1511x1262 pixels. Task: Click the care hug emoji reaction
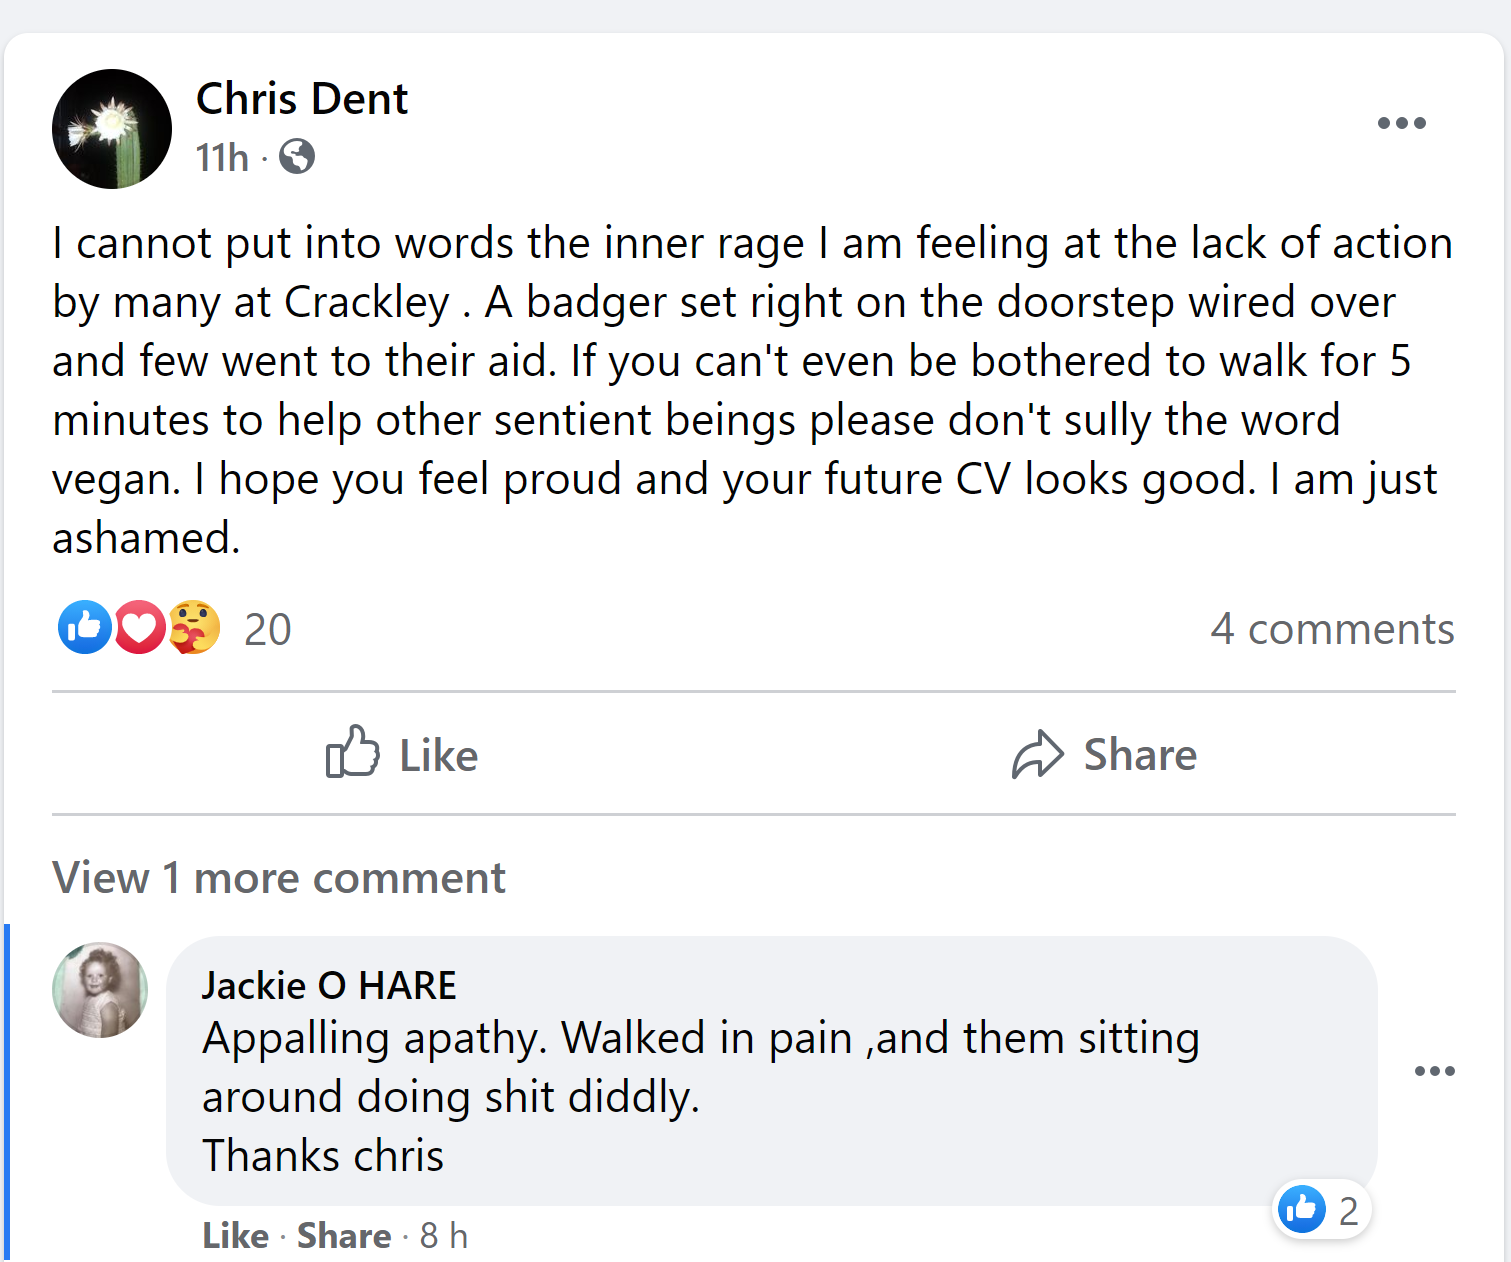point(194,628)
